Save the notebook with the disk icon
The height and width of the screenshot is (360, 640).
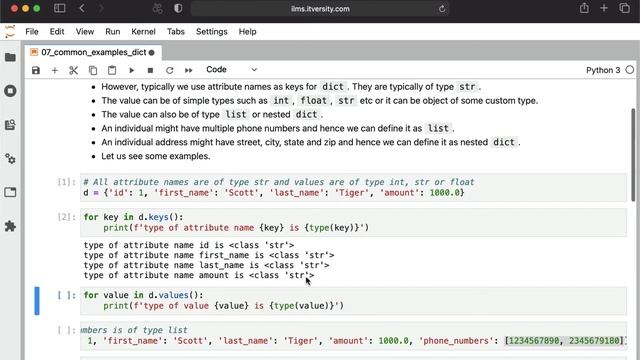click(x=36, y=70)
